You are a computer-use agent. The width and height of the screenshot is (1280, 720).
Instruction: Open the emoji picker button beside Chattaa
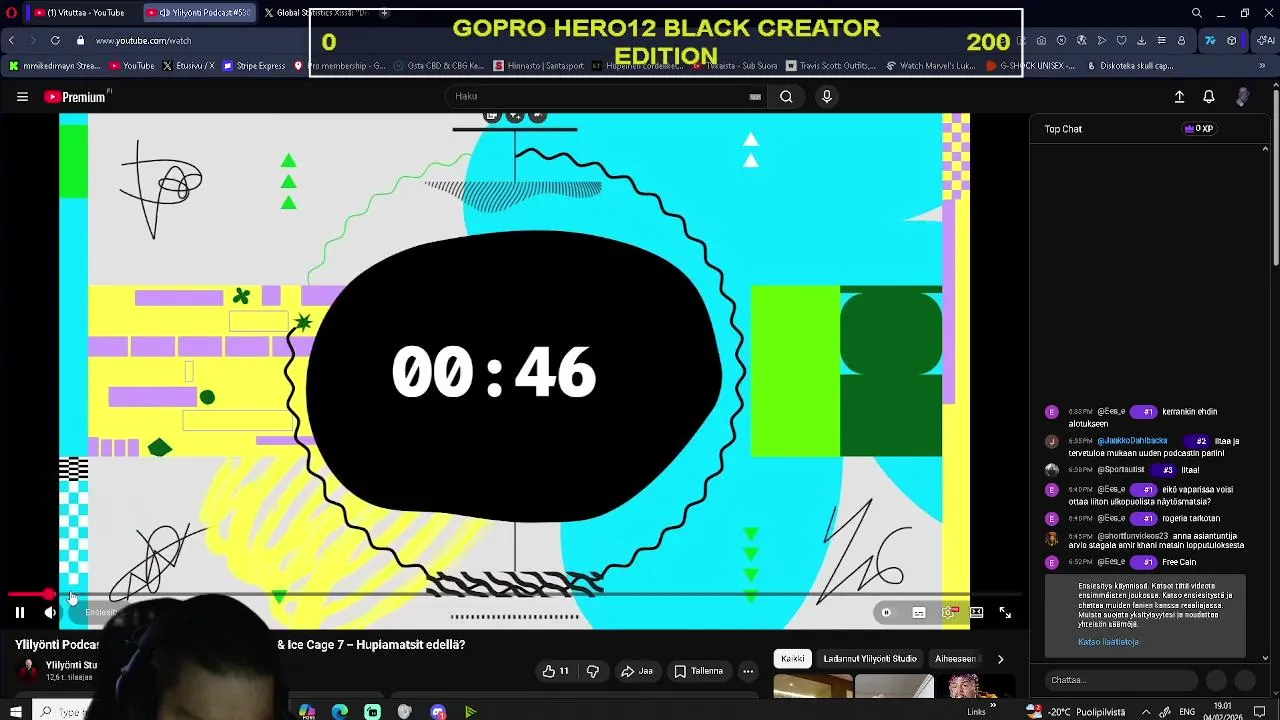point(1216,680)
